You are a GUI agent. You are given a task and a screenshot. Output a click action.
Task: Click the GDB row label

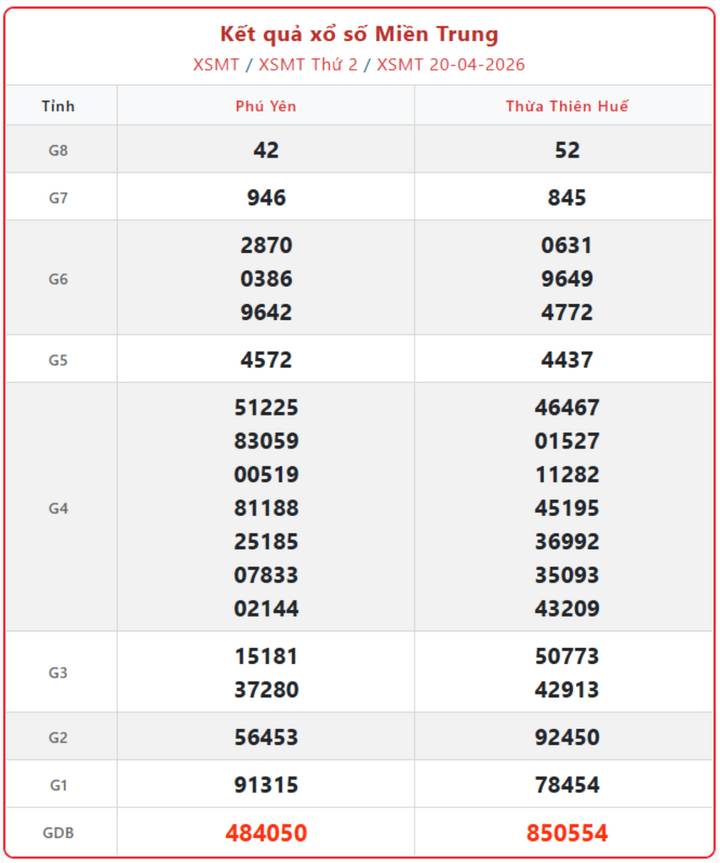coord(58,833)
